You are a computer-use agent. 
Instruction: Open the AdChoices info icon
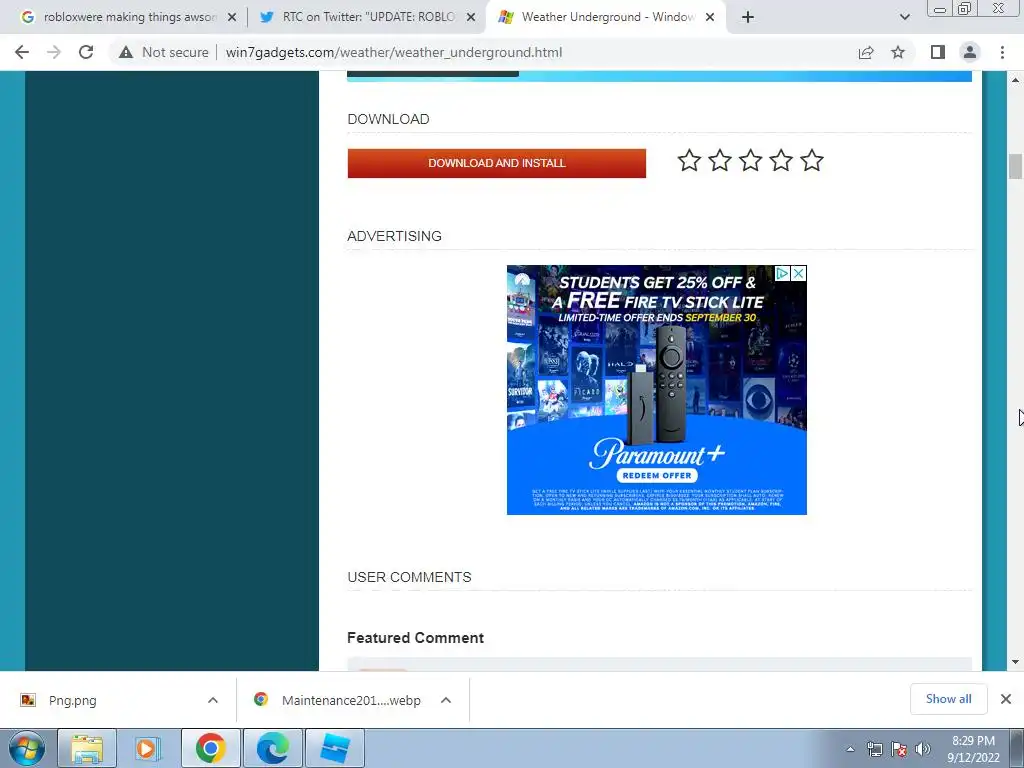click(782, 274)
